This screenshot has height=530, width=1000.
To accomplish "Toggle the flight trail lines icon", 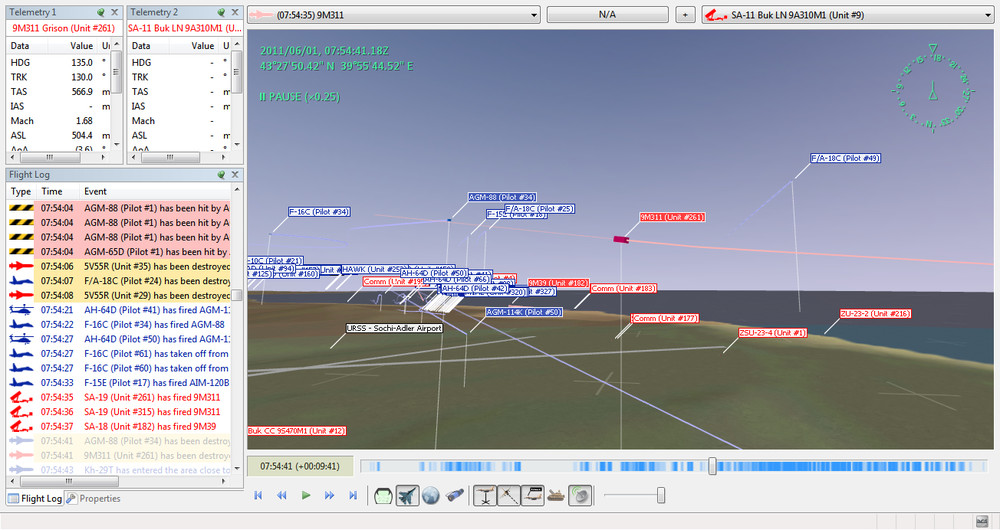I will point(508,496).
